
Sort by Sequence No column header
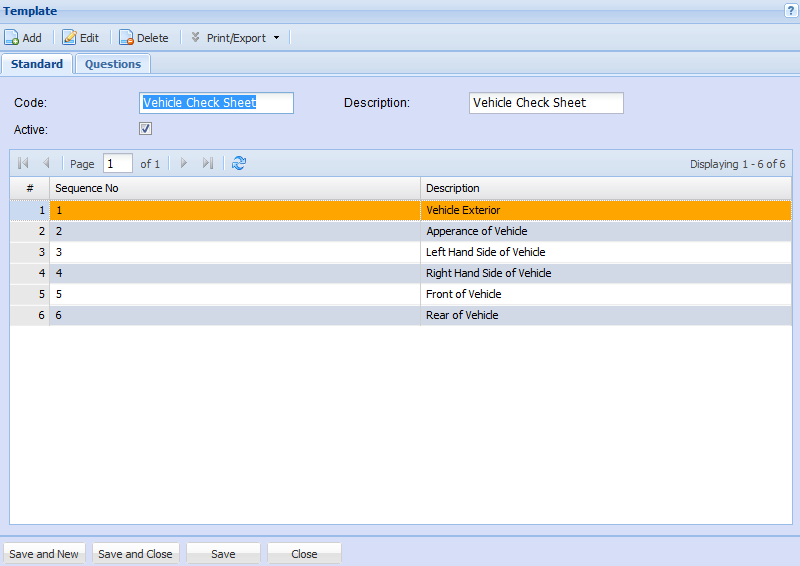(235, 188)
